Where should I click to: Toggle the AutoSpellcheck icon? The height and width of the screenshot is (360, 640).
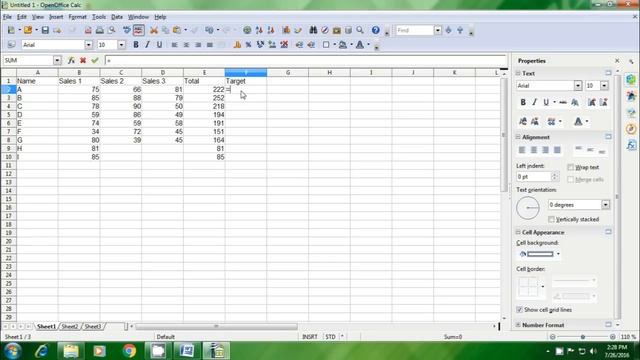tap(138, 30)
